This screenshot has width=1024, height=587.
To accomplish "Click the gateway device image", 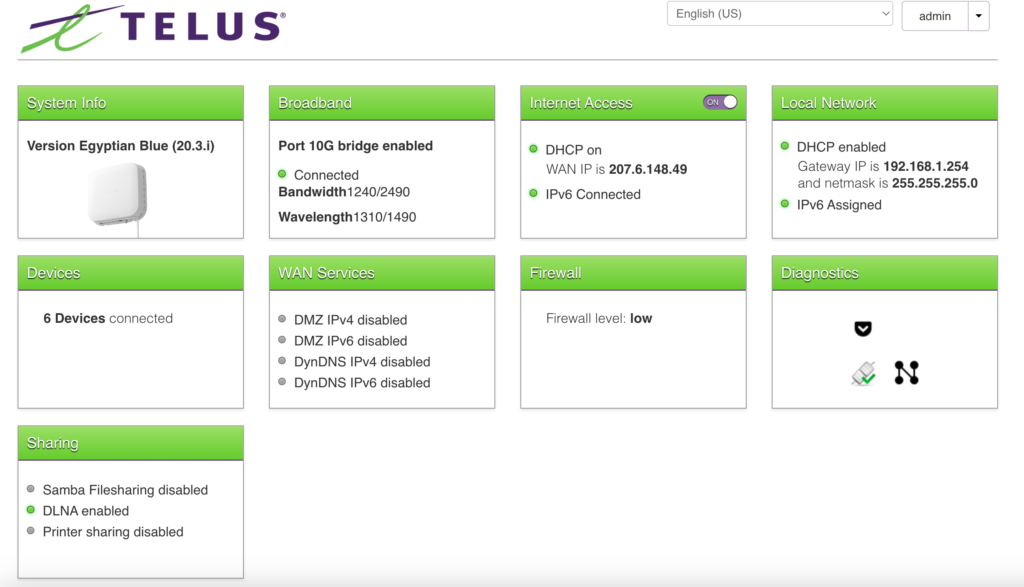I will (x=118, y=194).
